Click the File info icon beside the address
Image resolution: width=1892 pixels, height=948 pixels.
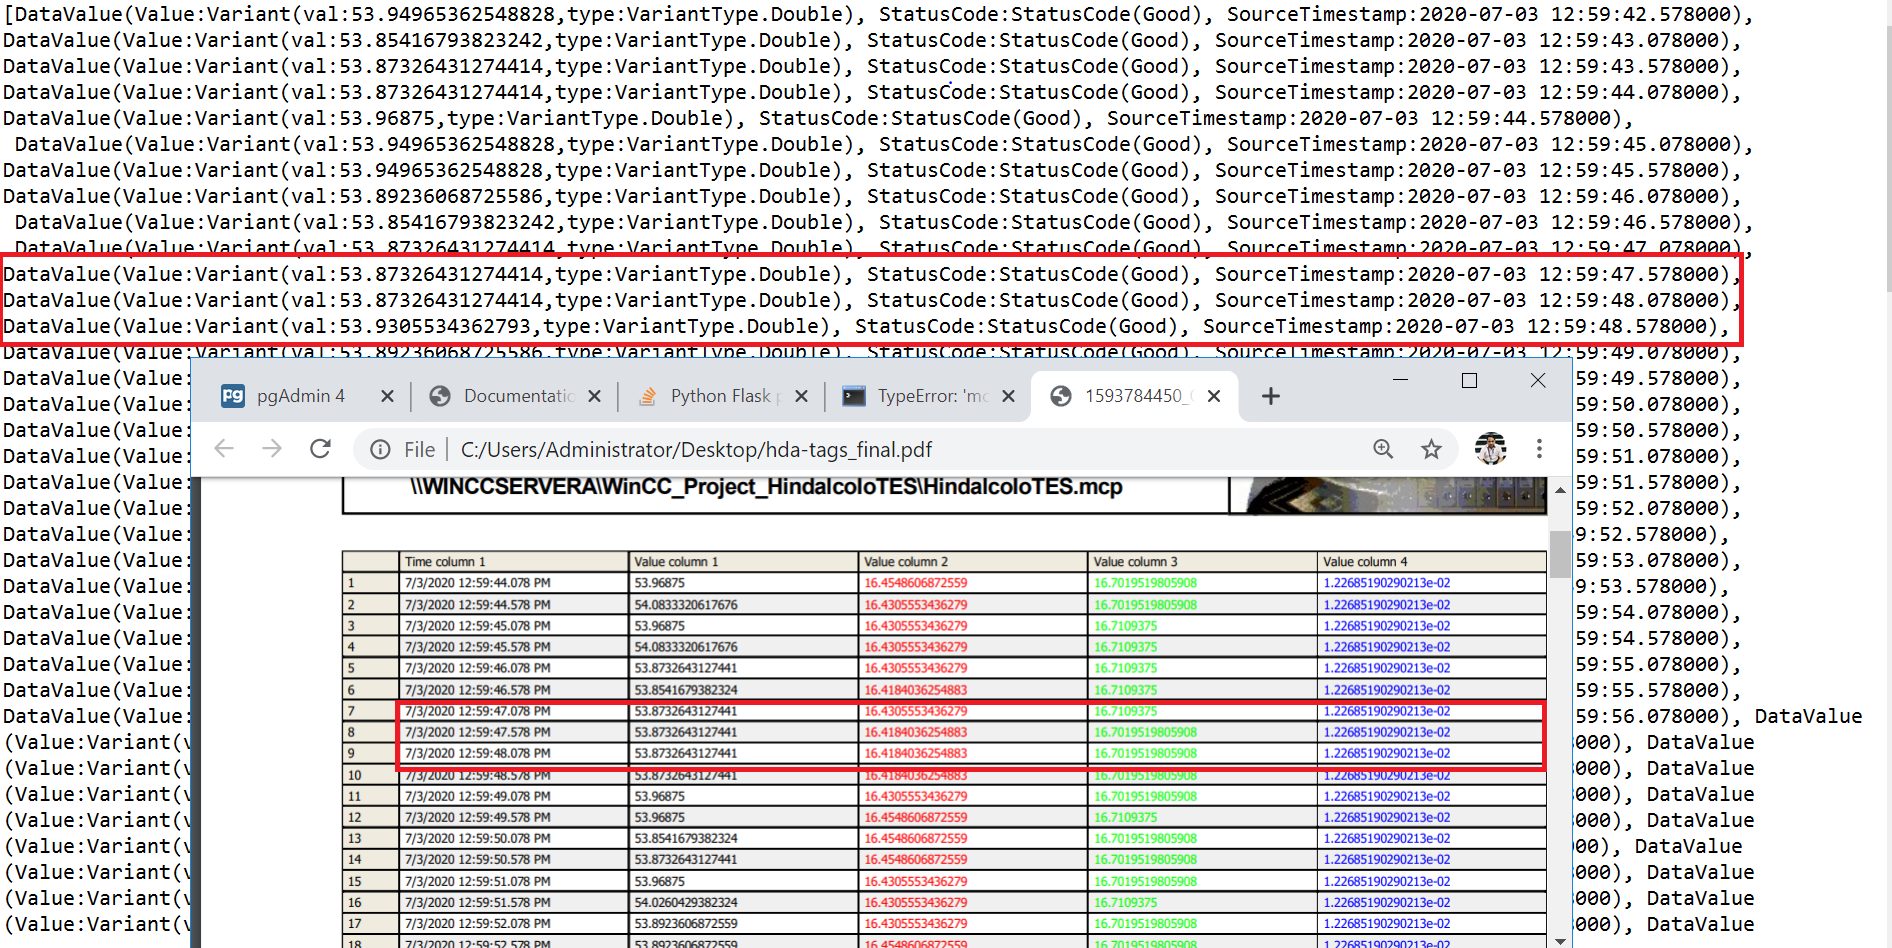point(380,448)
